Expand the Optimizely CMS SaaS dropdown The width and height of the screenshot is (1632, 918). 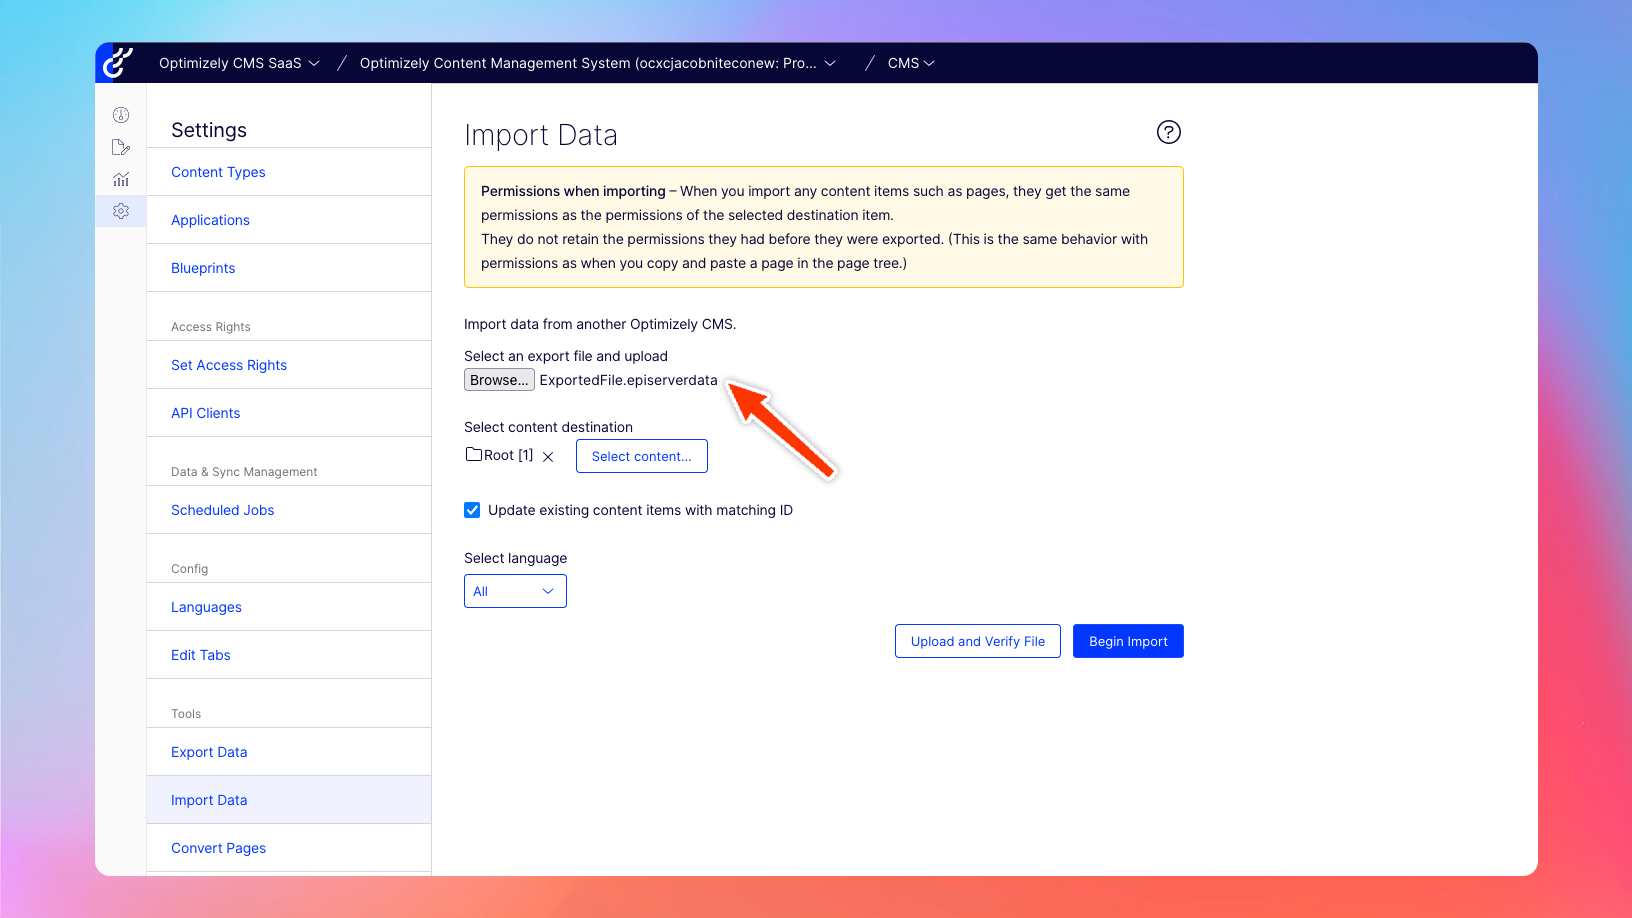click(239, 63)
